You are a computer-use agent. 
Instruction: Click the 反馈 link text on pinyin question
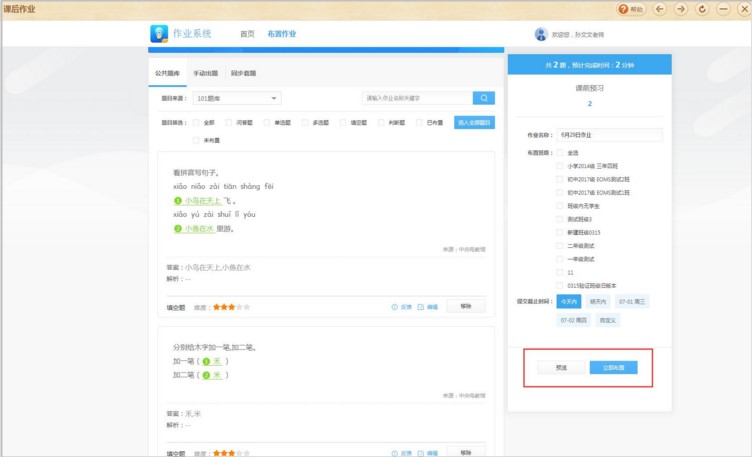[x=406, y=307]
